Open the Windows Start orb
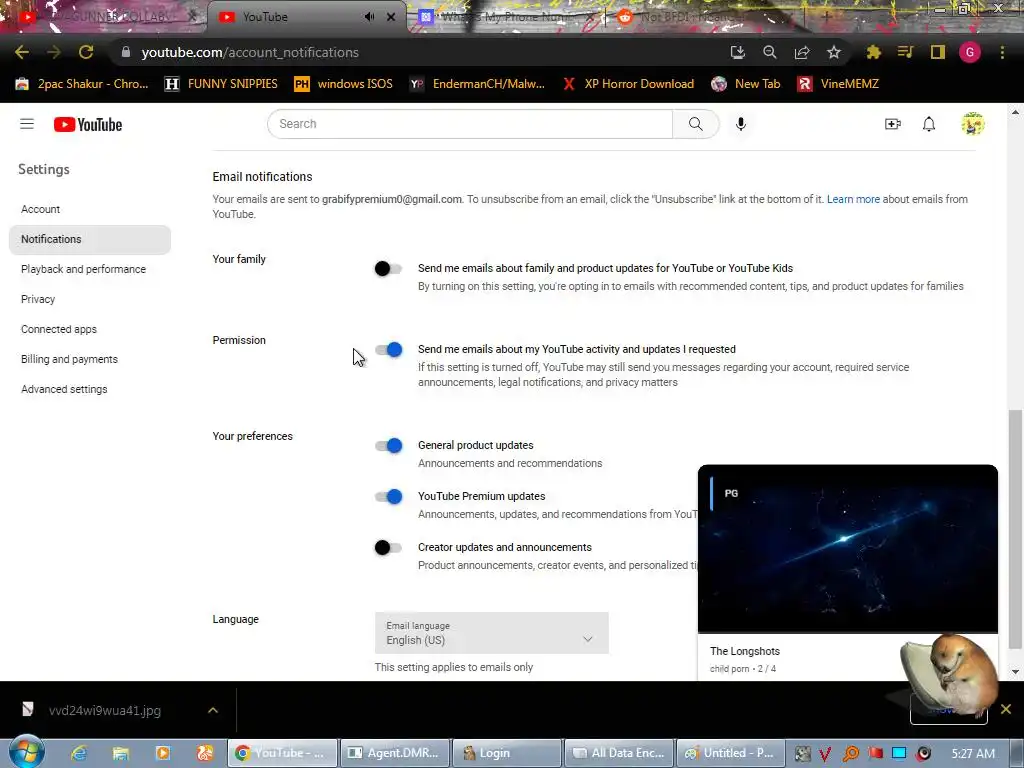 tap(26, 752)
